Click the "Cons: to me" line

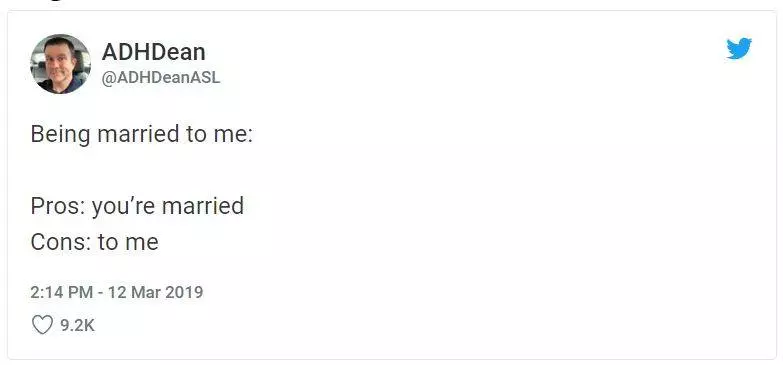(x=94, y=242)
